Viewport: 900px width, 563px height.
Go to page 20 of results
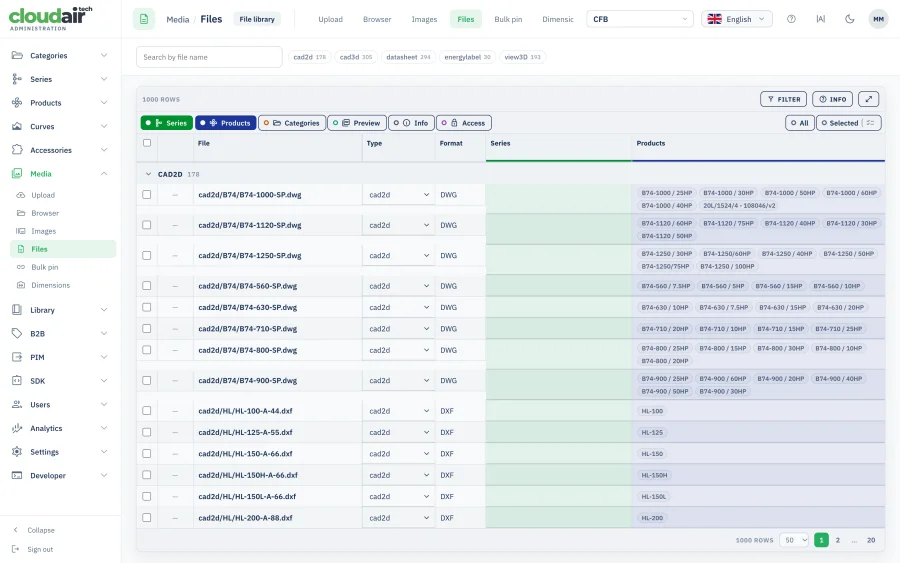click(871, 540)
